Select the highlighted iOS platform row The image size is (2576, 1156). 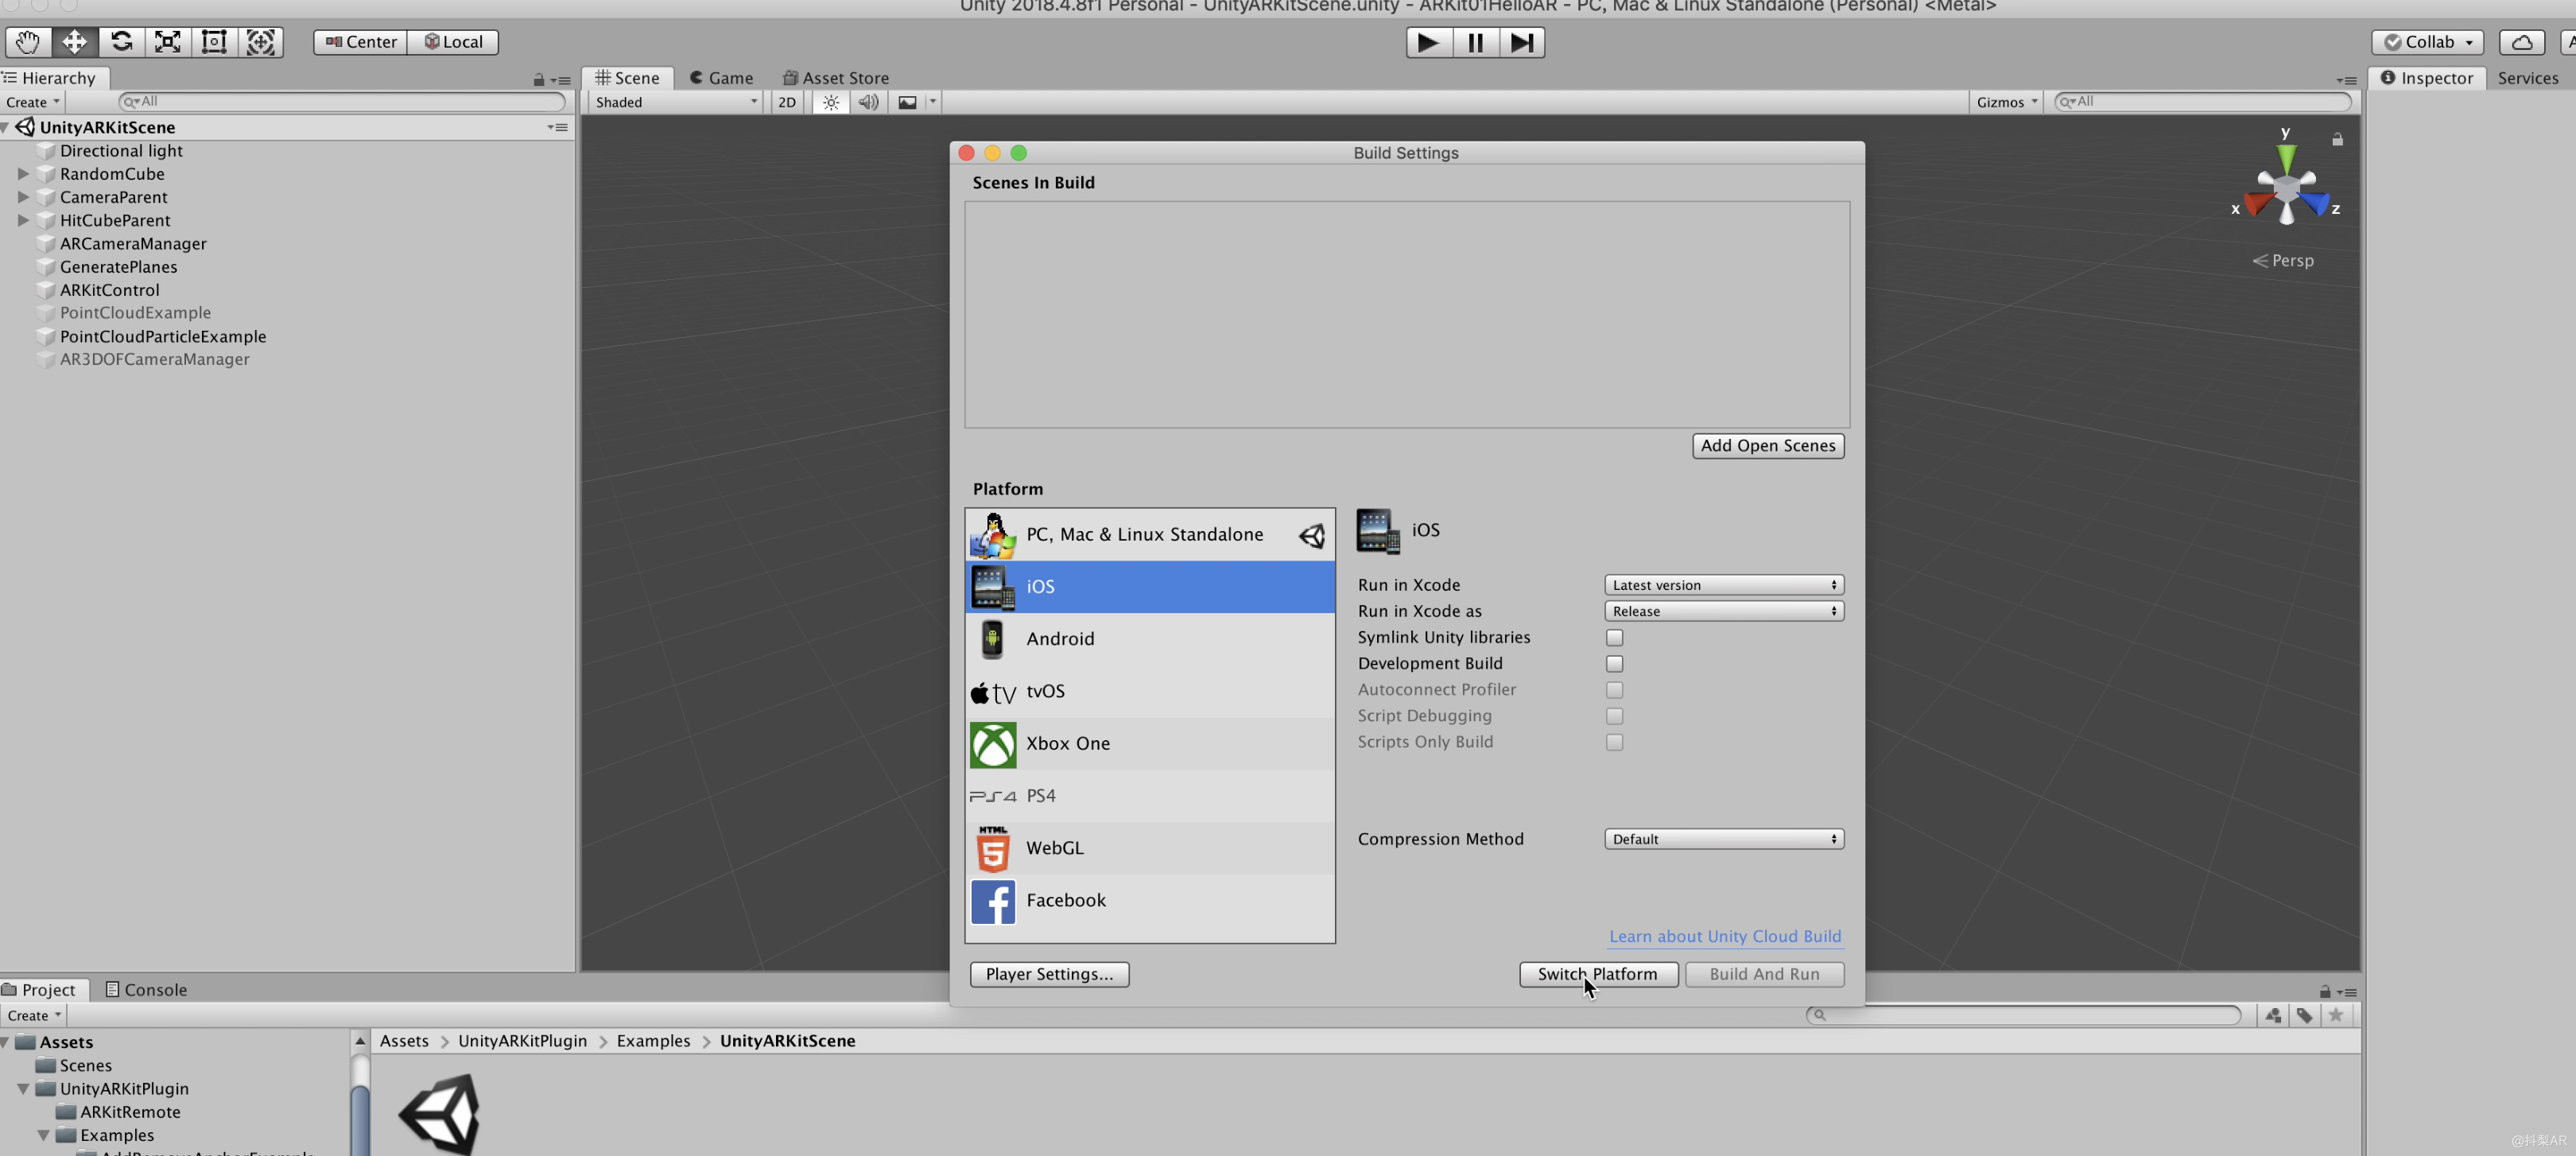(1149, 587)
